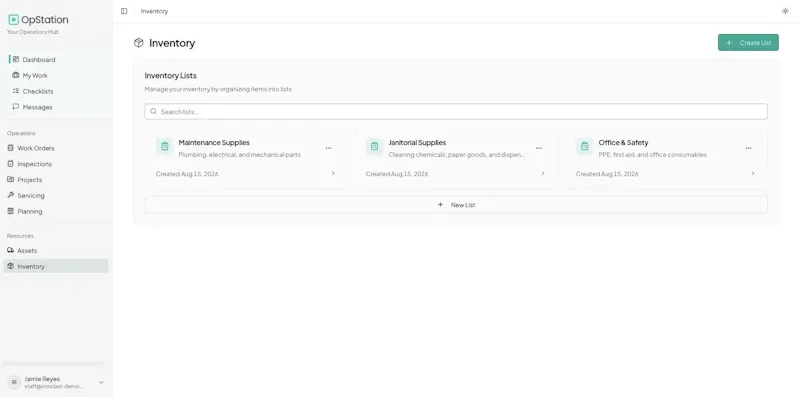
Task: Click the Inventory Lists heading
Action: pyautogui.click(x=170, y=76)
